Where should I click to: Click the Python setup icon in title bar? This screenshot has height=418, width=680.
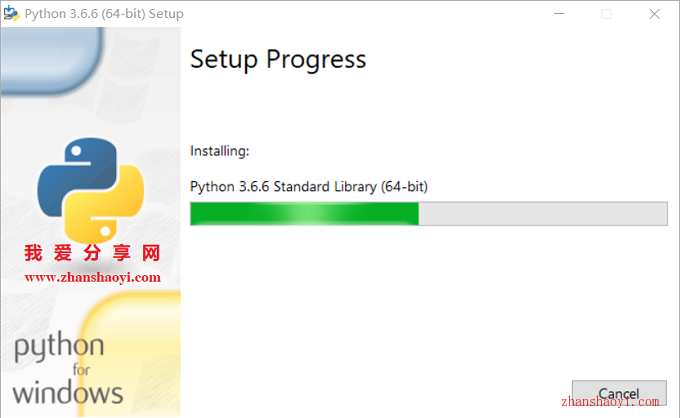(11, 13)
